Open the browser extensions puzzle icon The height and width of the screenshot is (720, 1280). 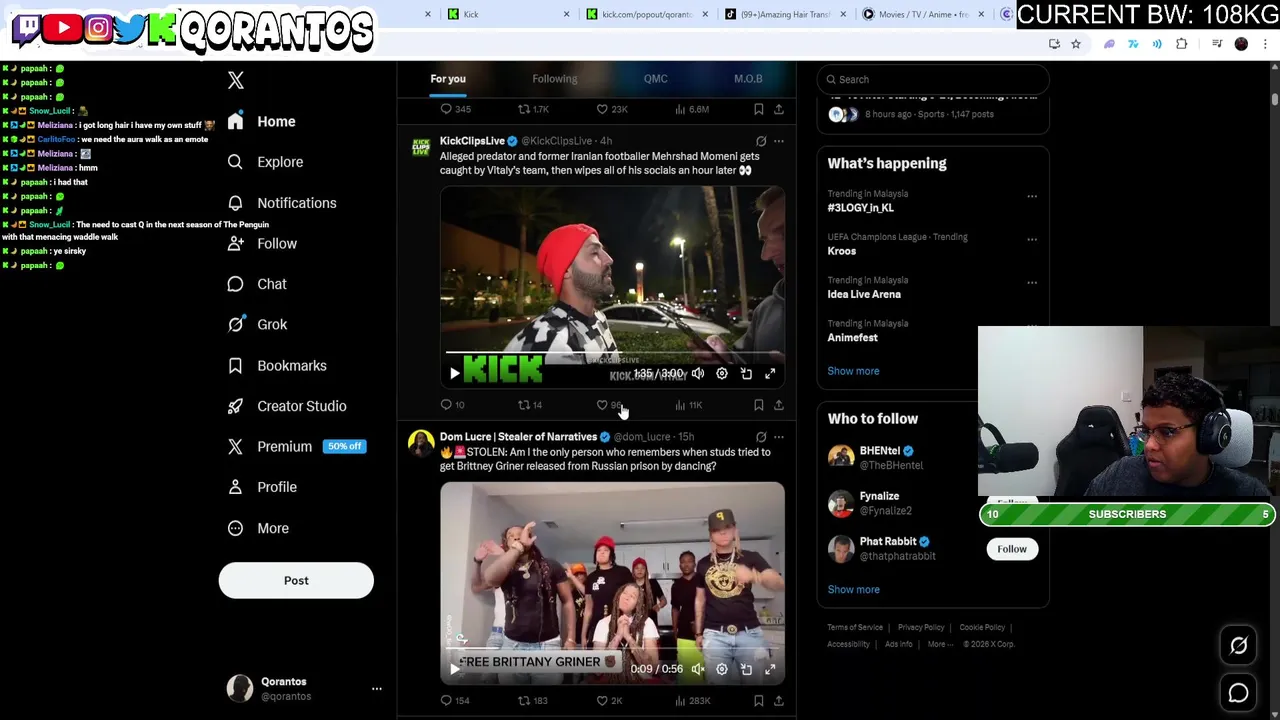click(1182, 44)
